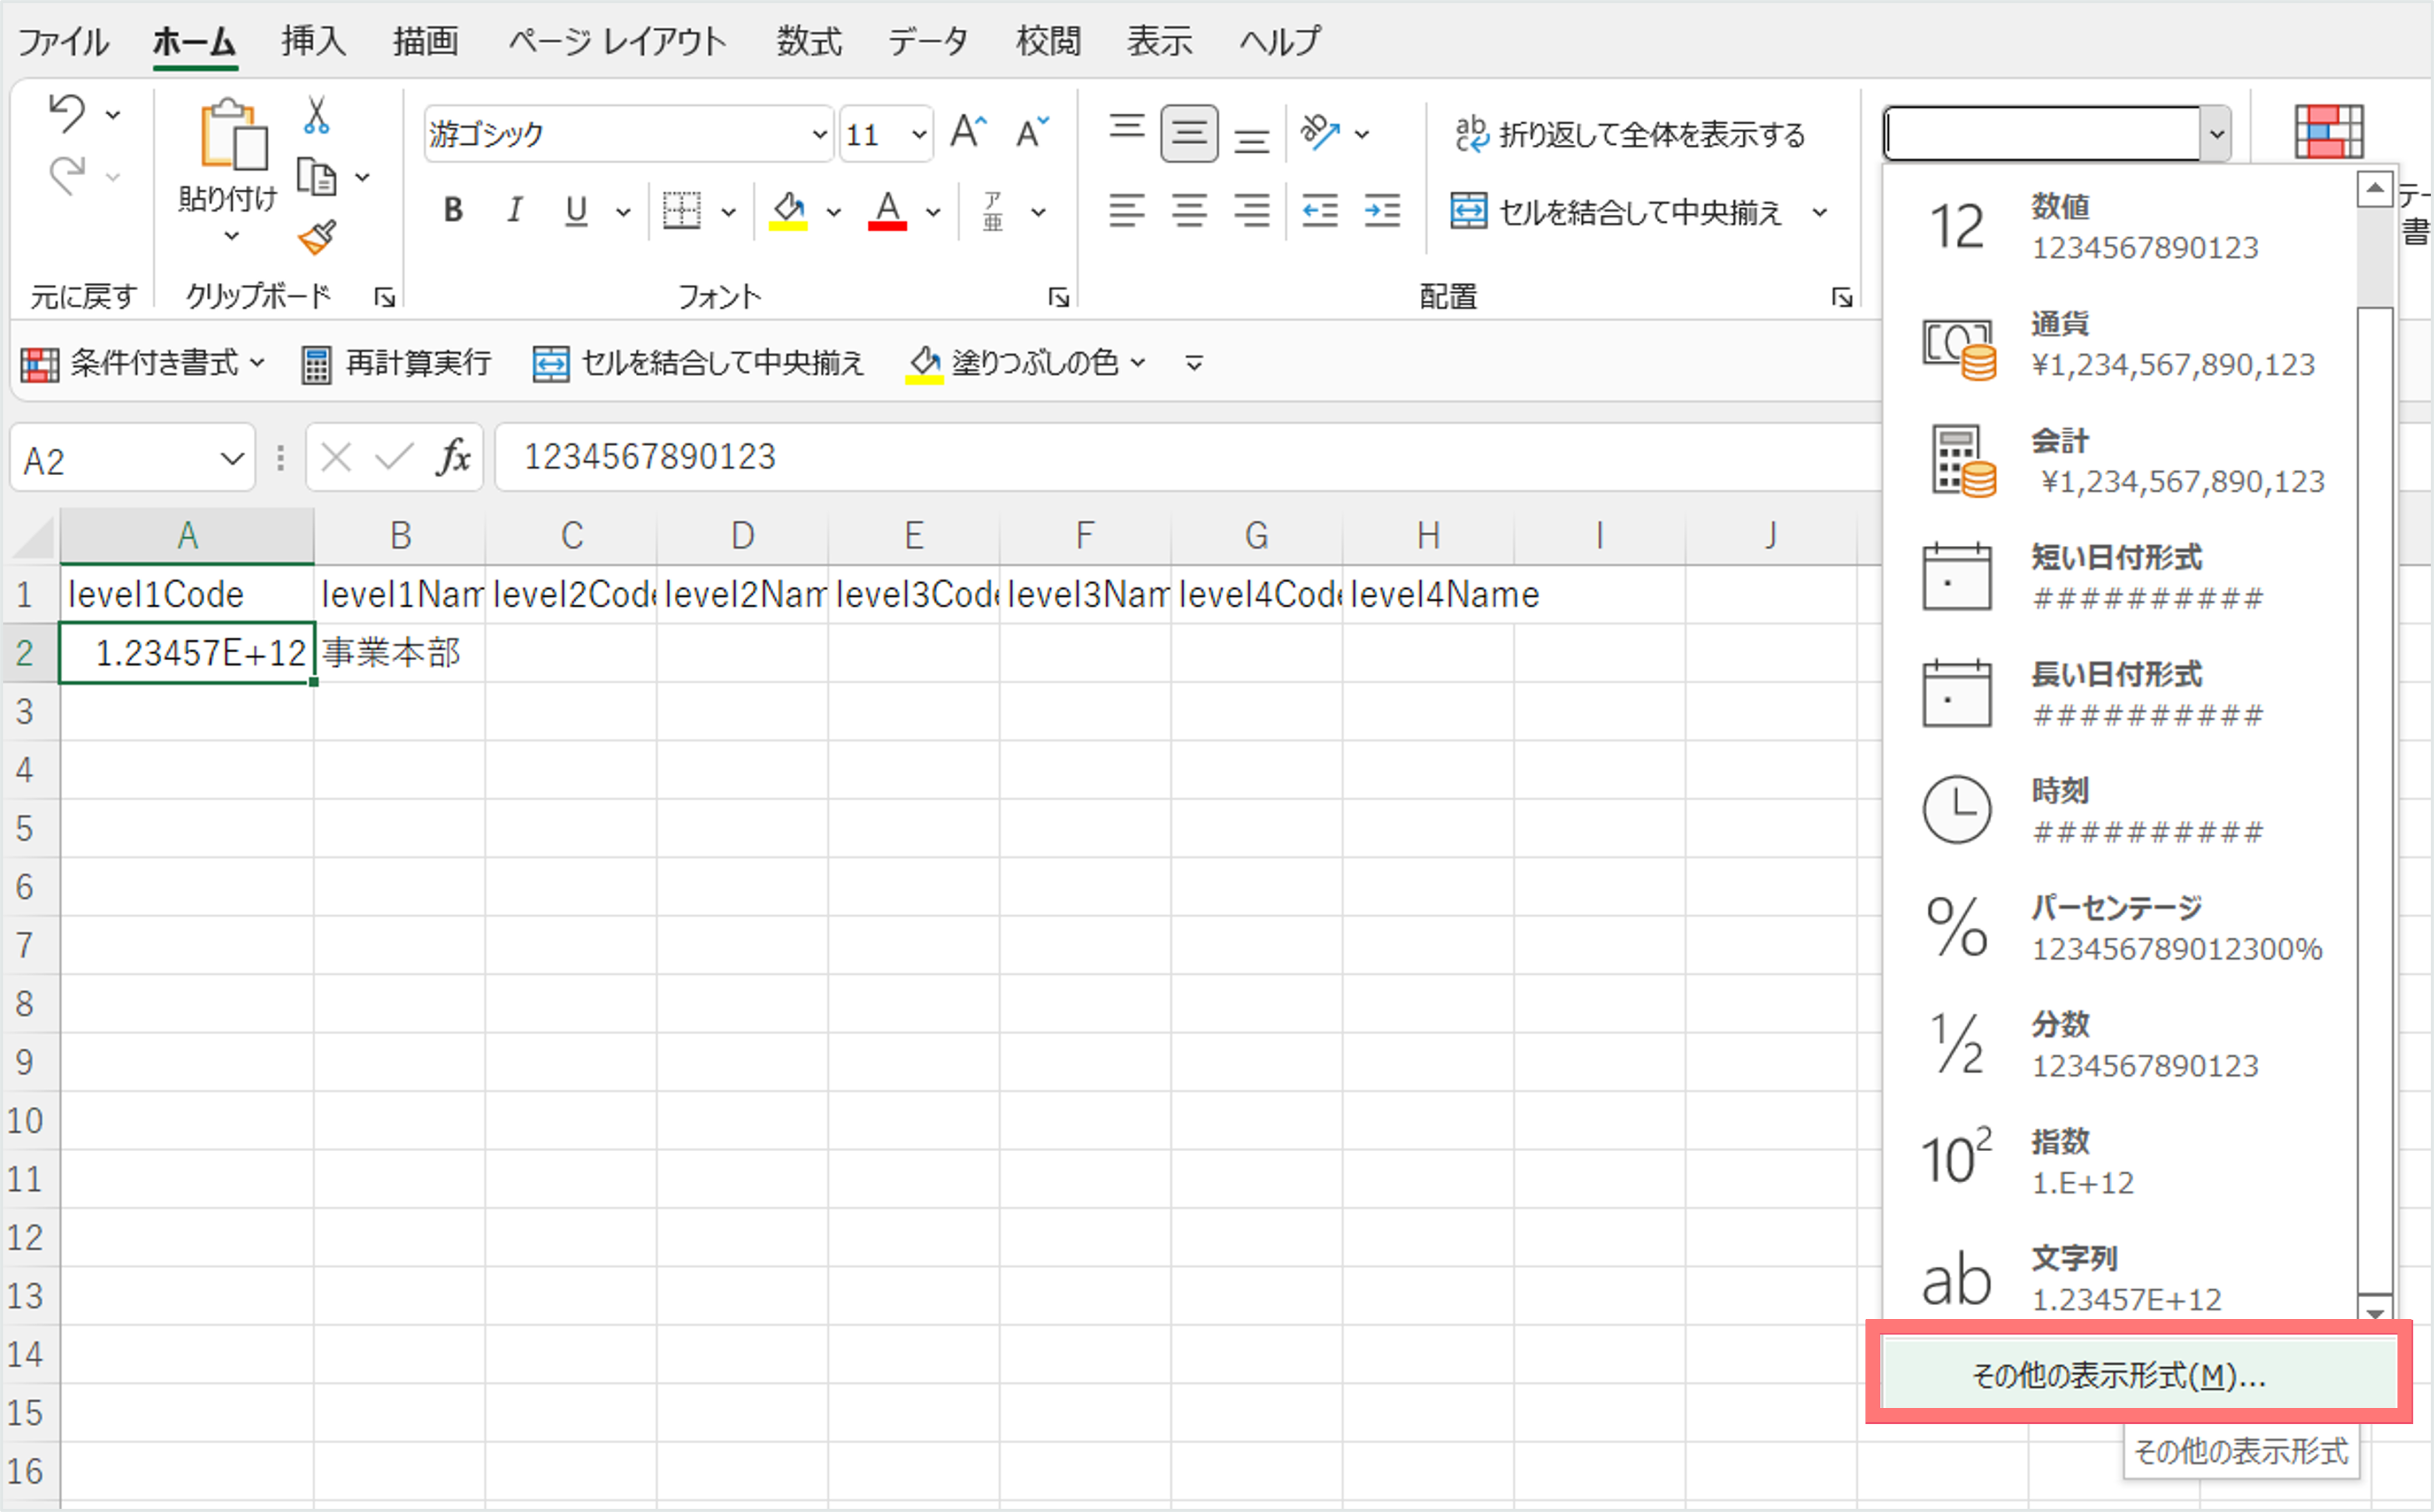Align text left
The image size is (2434, 1512).
(1126, 211)
